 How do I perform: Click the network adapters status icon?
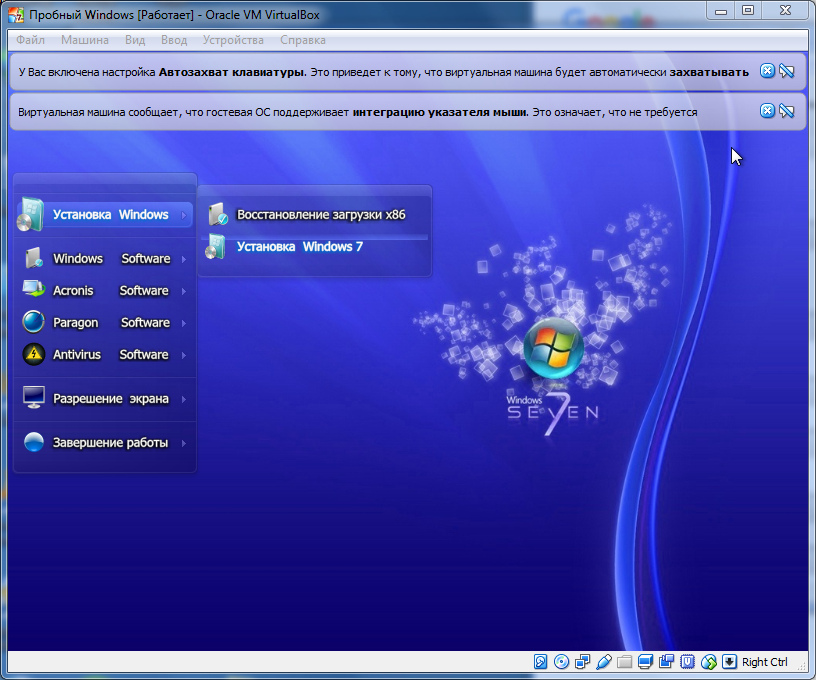click(582, 661)
